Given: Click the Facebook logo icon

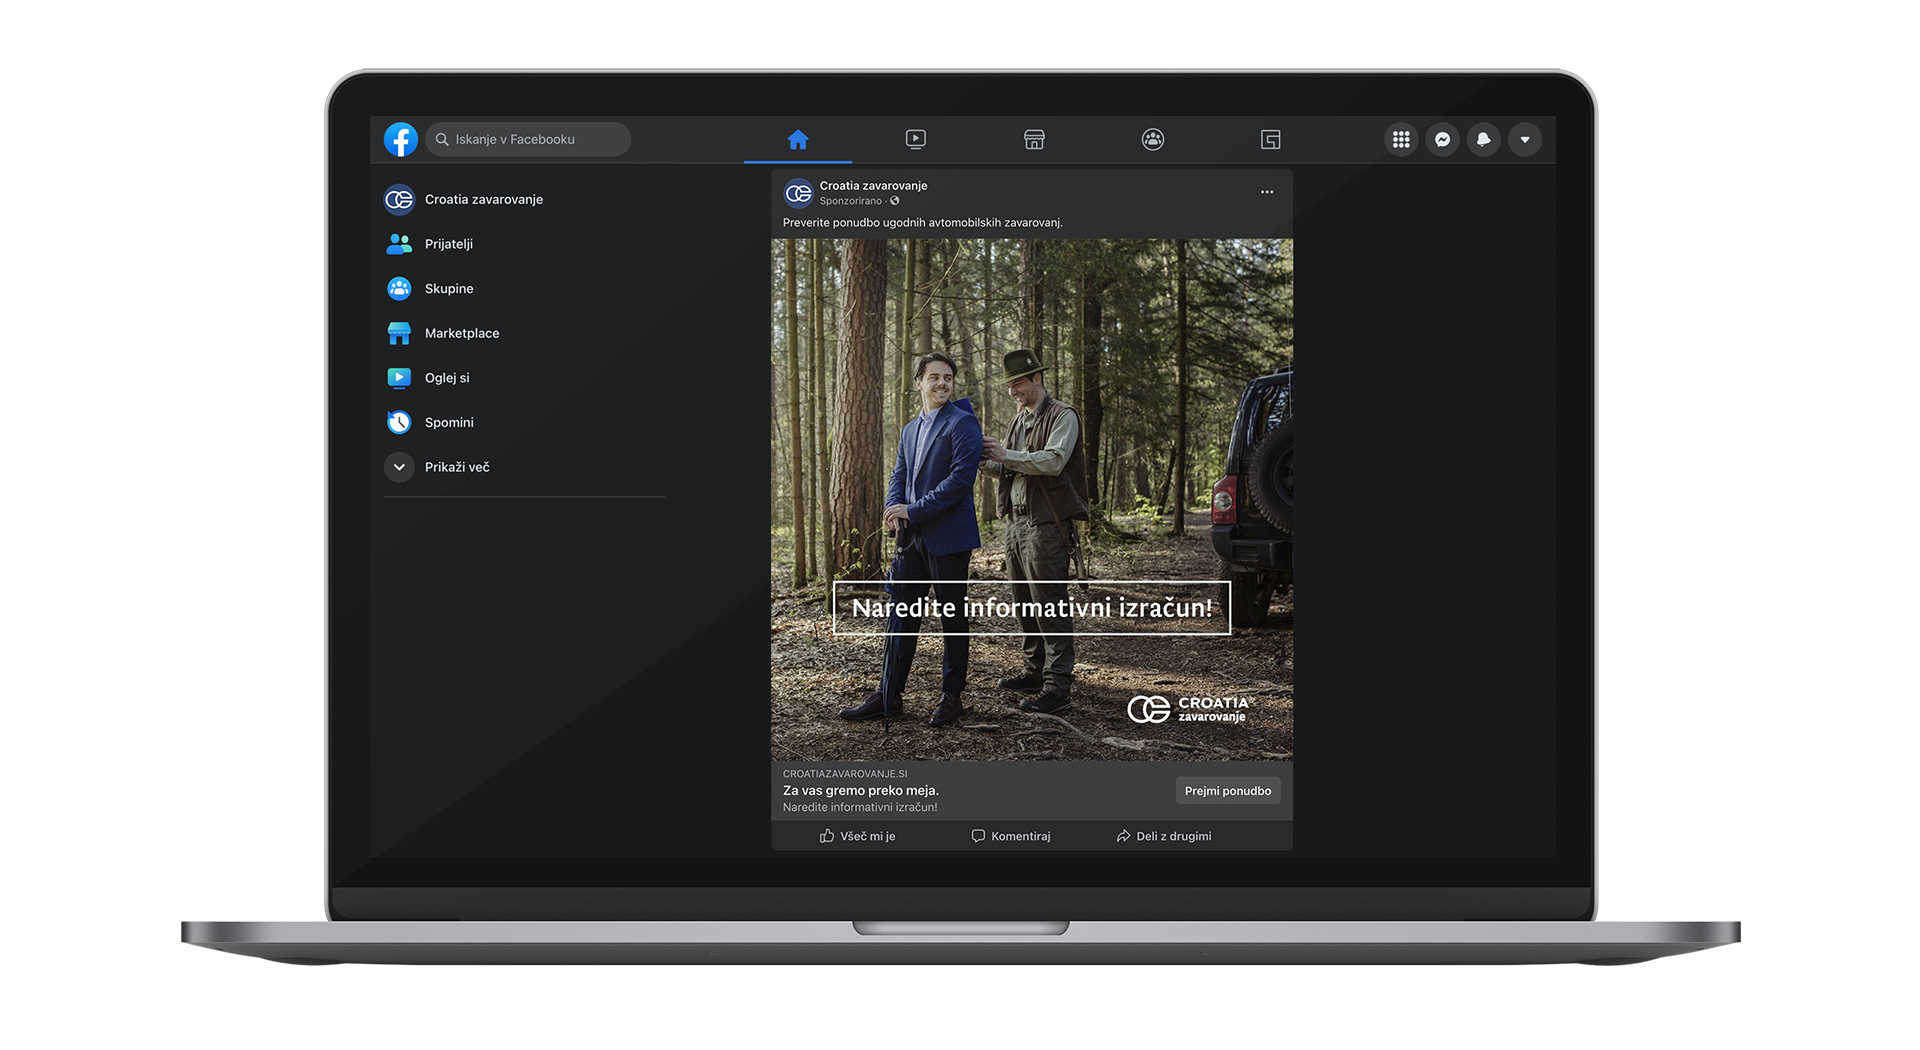Looking at the screenshot, I should point(401,140).
